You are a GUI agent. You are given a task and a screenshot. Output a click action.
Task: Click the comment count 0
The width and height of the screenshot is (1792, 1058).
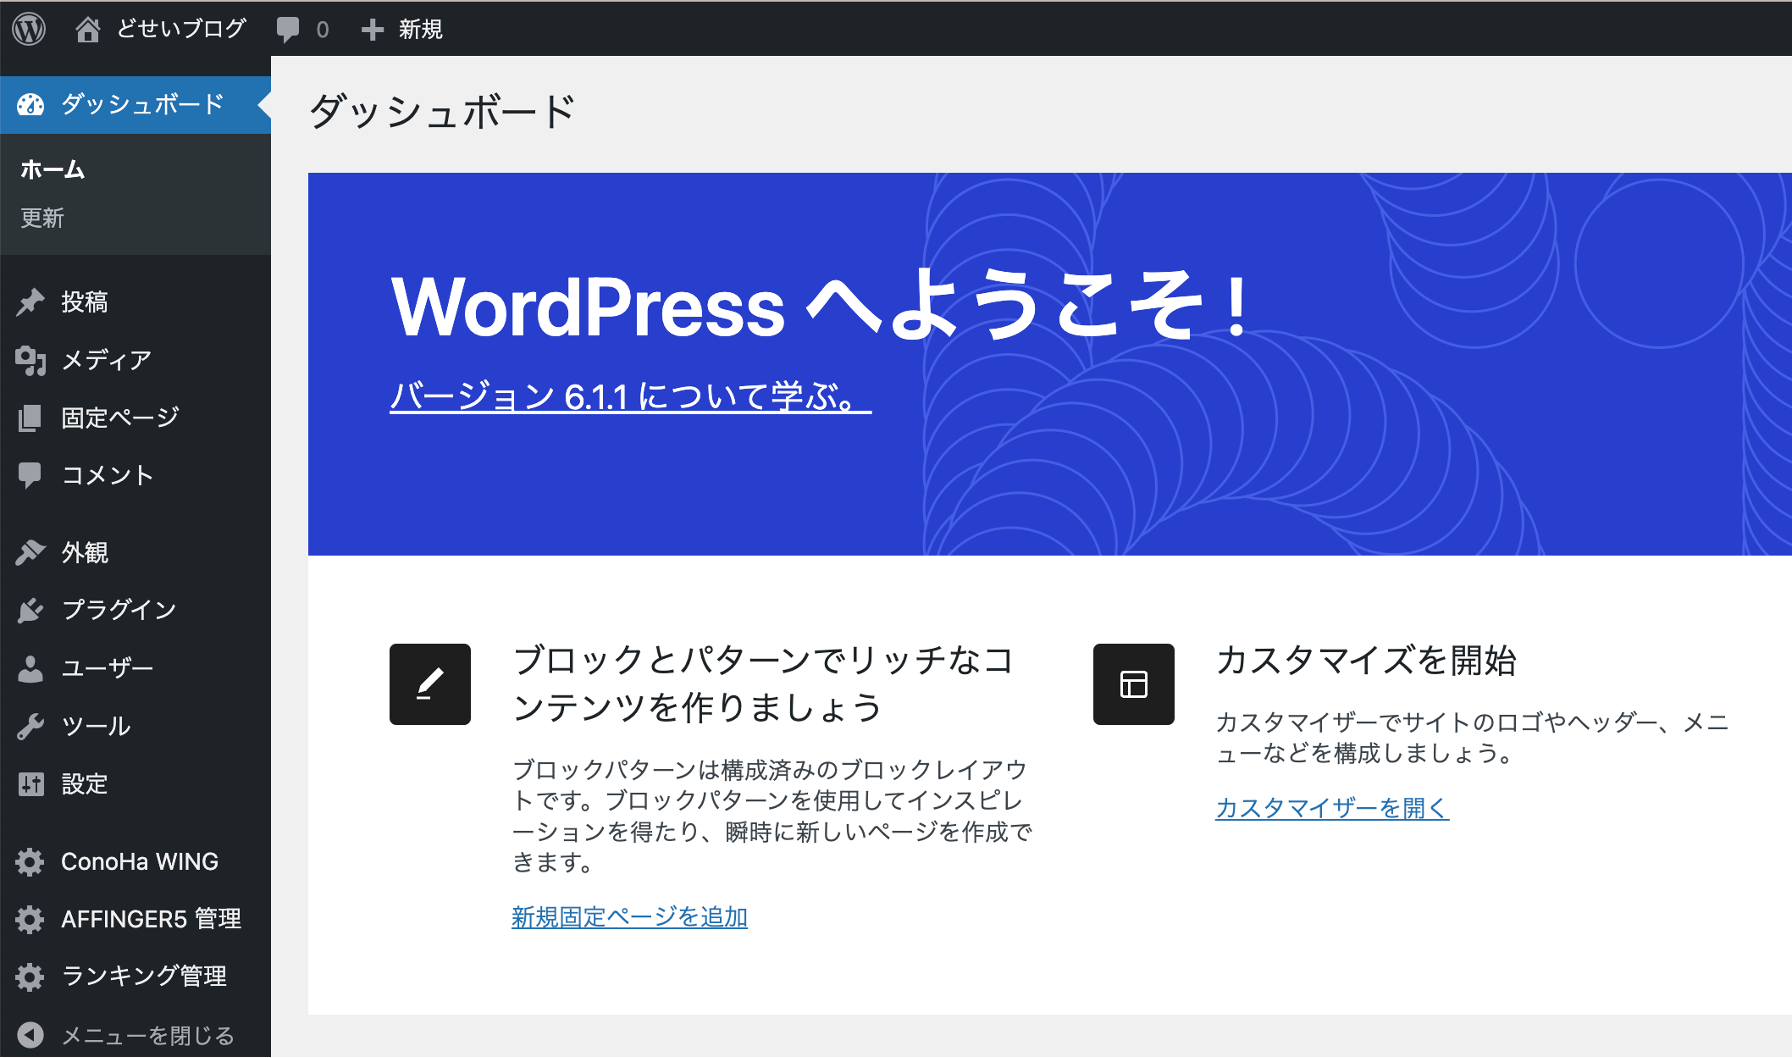click(322, 30)
